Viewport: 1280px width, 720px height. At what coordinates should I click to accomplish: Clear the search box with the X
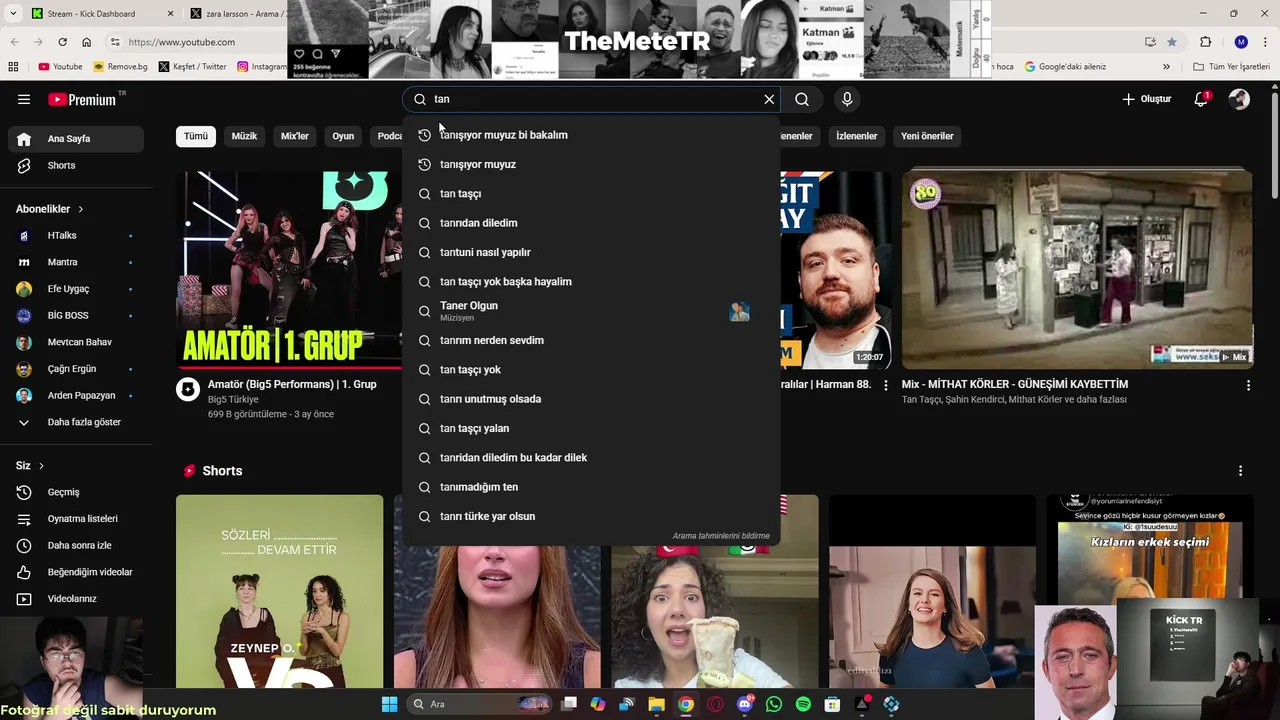click(x=769, y=99)
